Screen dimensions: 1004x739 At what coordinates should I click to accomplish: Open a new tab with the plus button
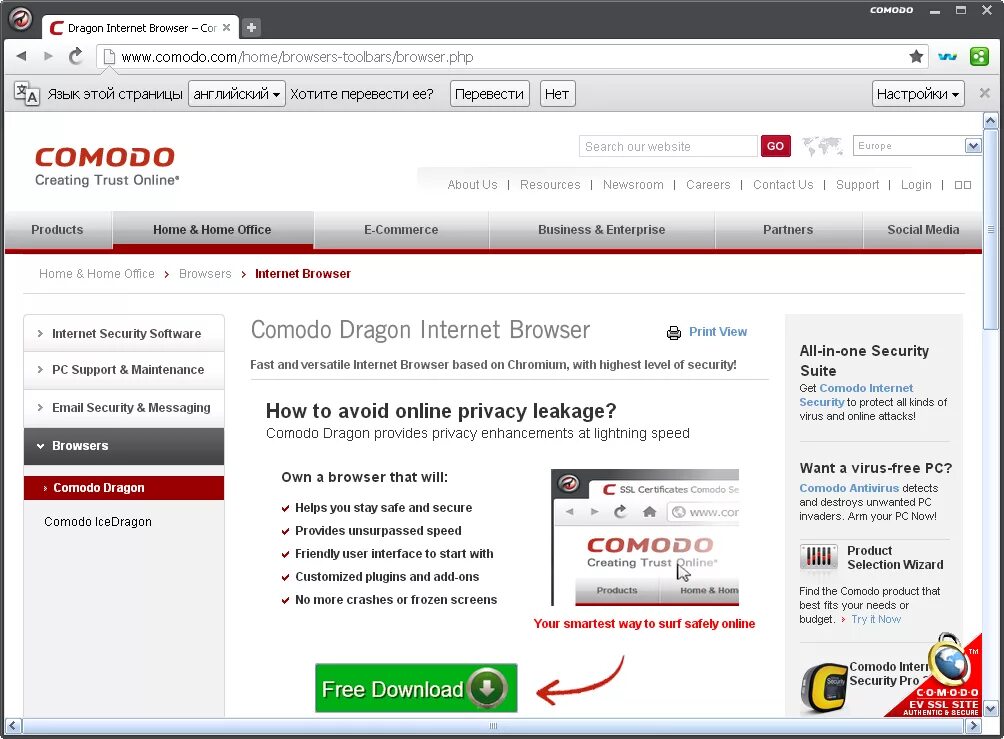coord(252,27)
